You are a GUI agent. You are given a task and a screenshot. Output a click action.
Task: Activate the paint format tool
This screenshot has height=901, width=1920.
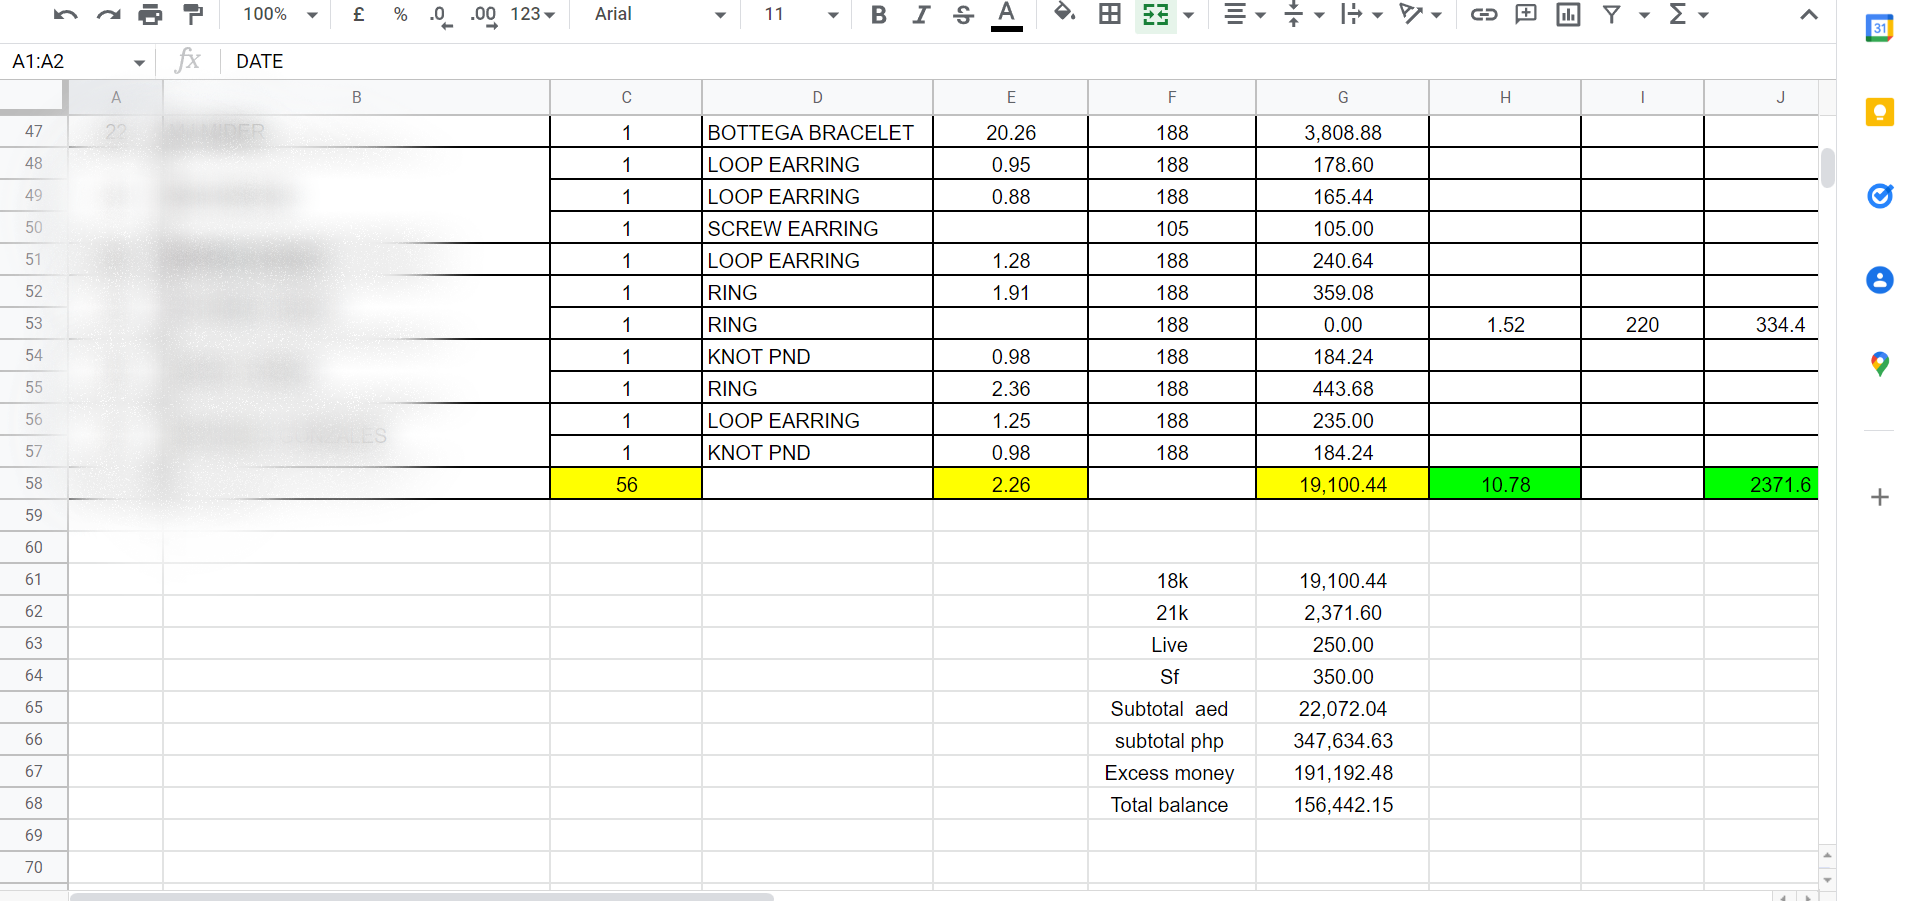(x=193, y=14)
